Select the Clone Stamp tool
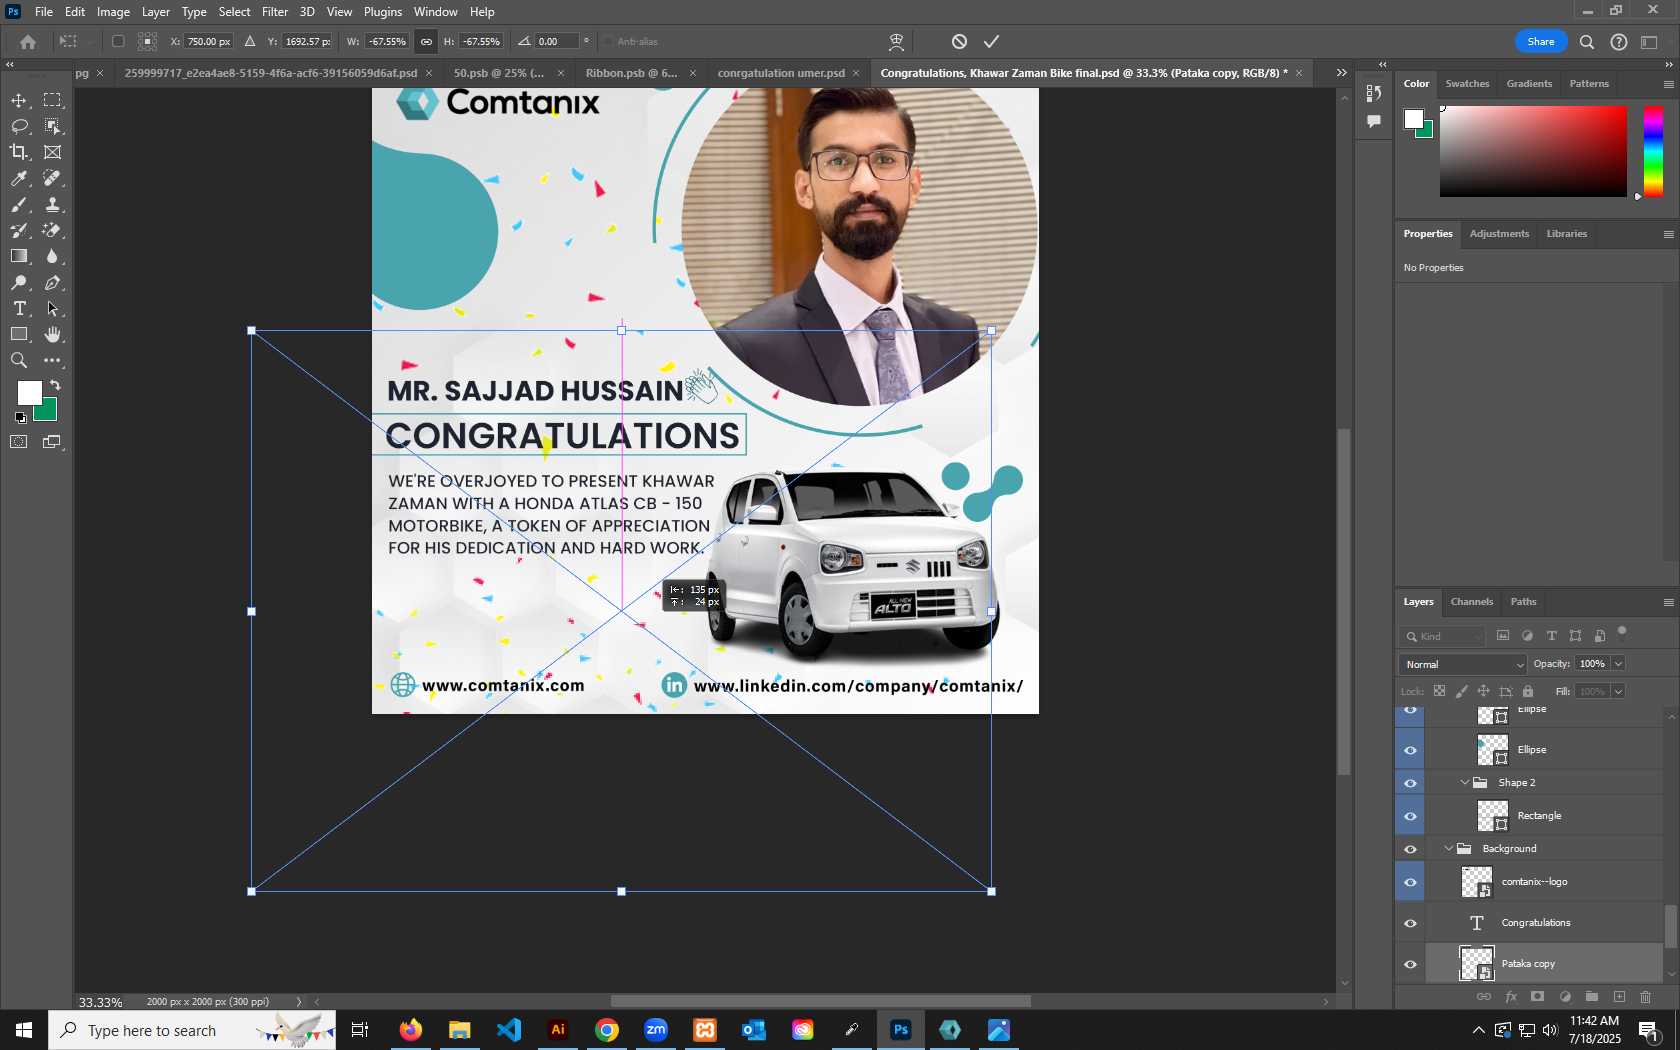 point(52,204)
